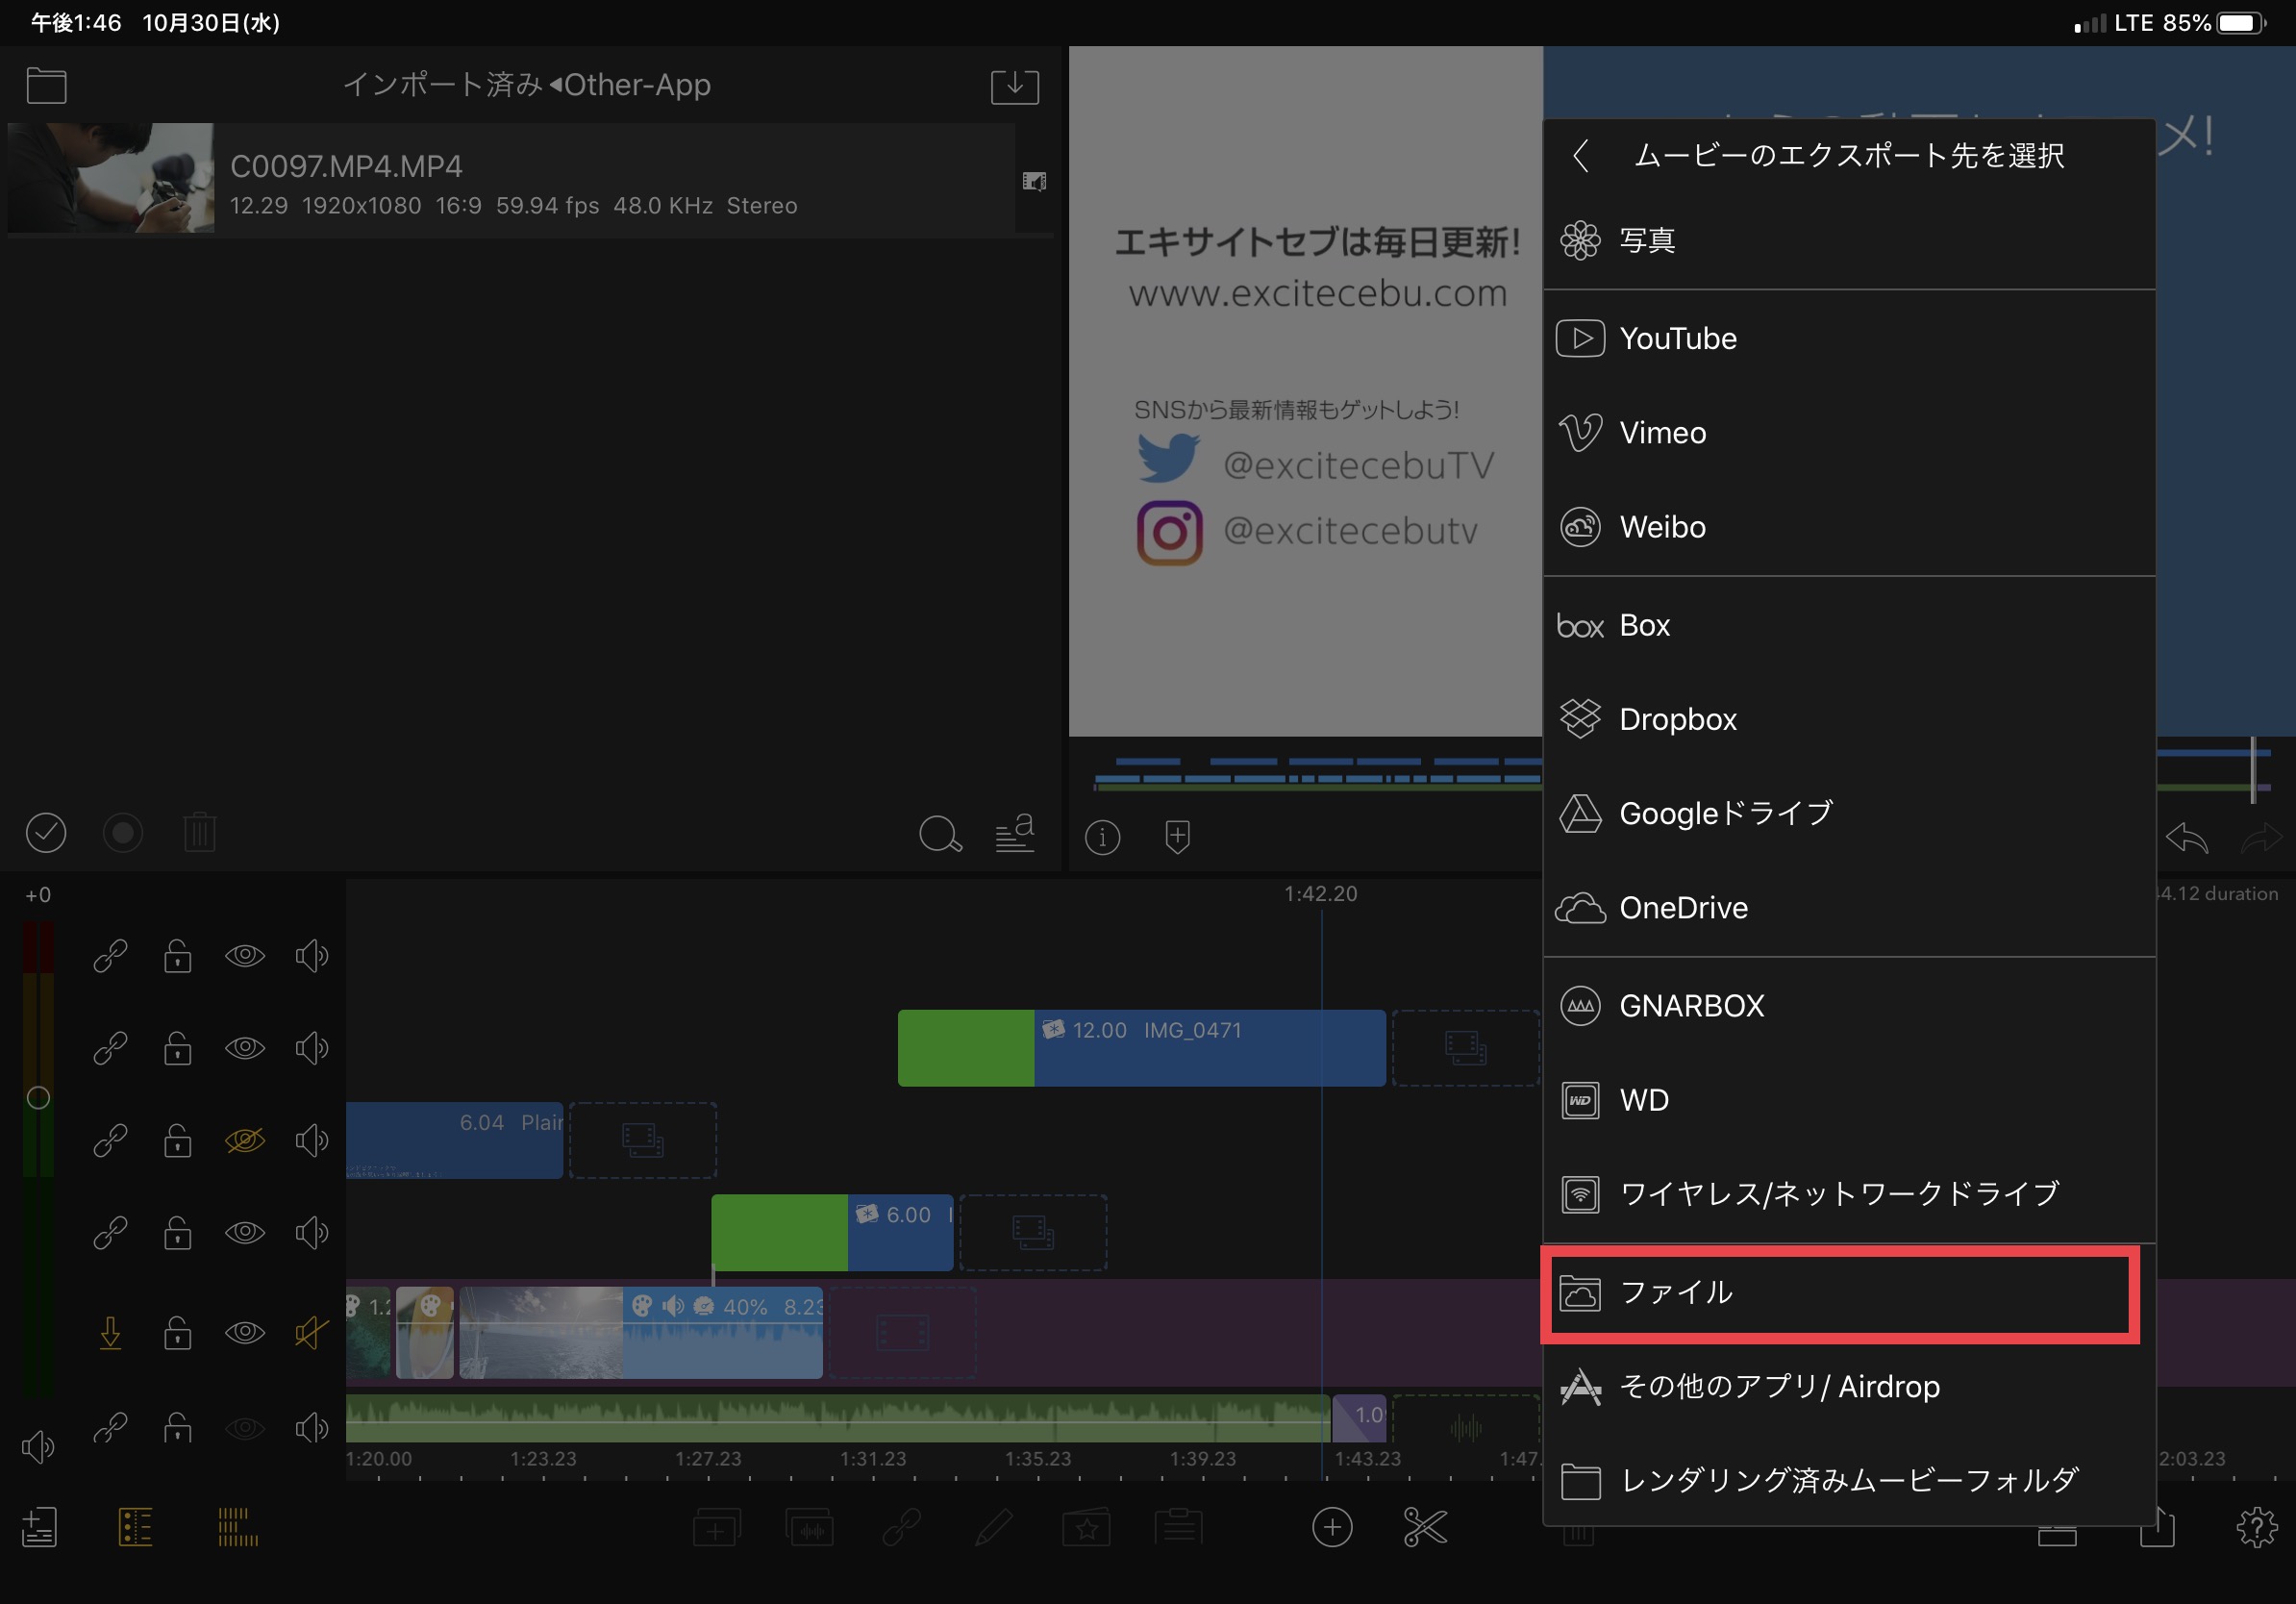Toggle lock on the top track
The width and height of the screenshot is (2296, 1604).
[x=178, y=956]
